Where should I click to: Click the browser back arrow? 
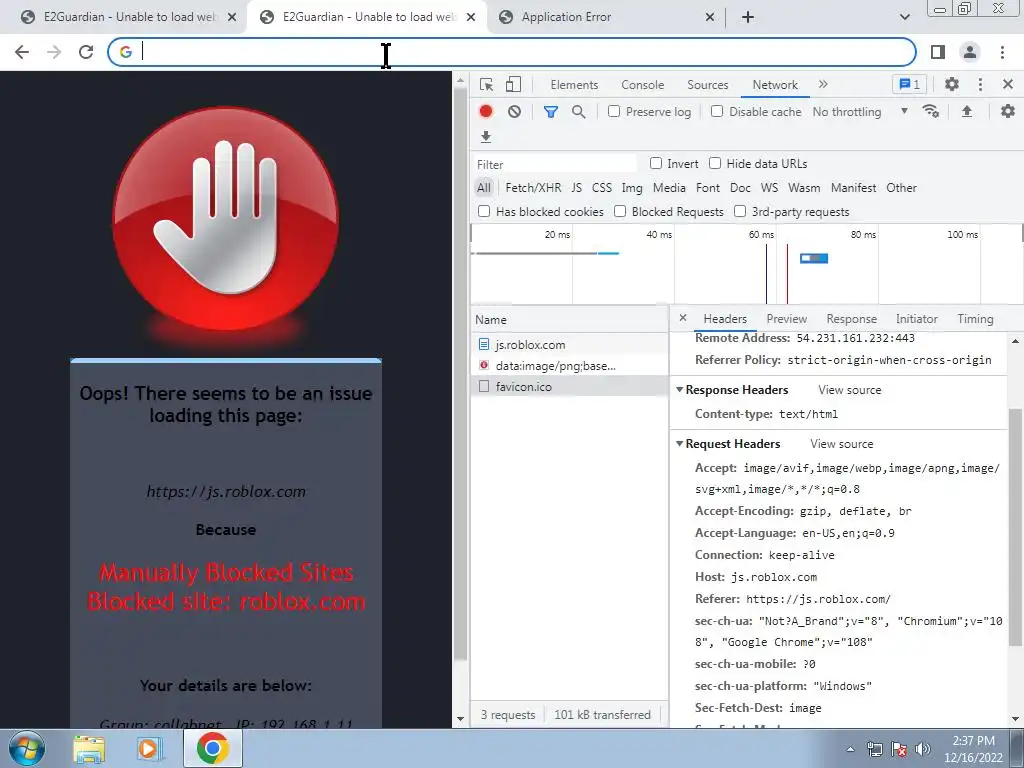(22, 52)
